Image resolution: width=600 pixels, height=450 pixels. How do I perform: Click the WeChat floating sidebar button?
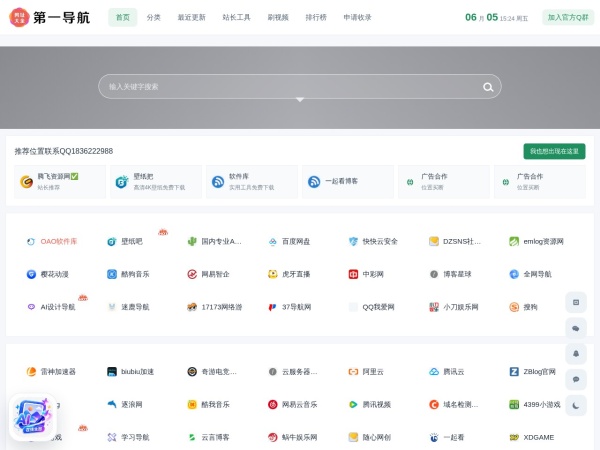(576, 328)
